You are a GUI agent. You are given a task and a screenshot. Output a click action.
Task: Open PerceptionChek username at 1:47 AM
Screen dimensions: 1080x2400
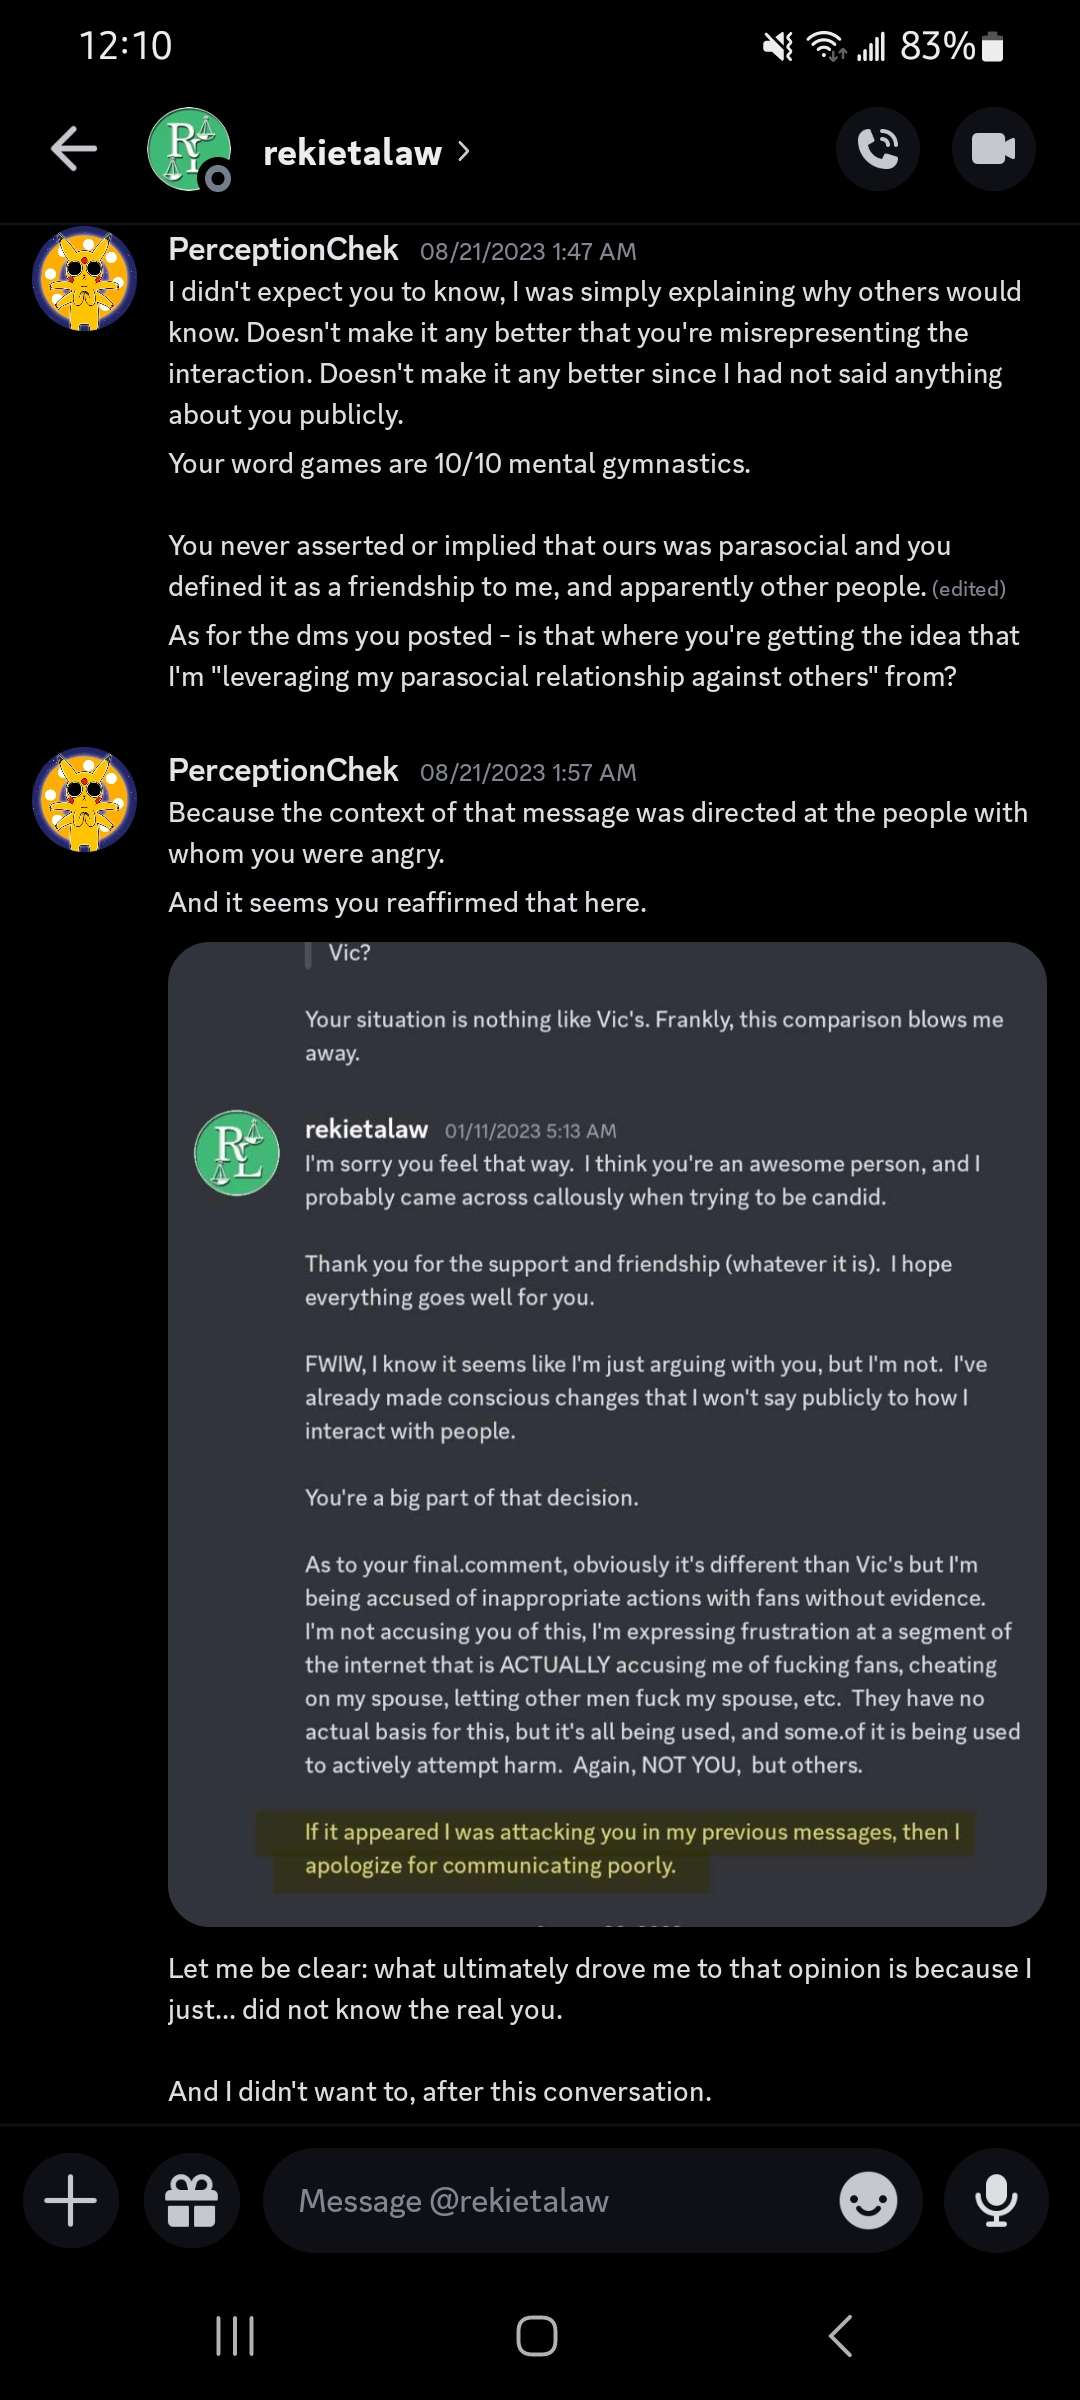coord(283,249)
